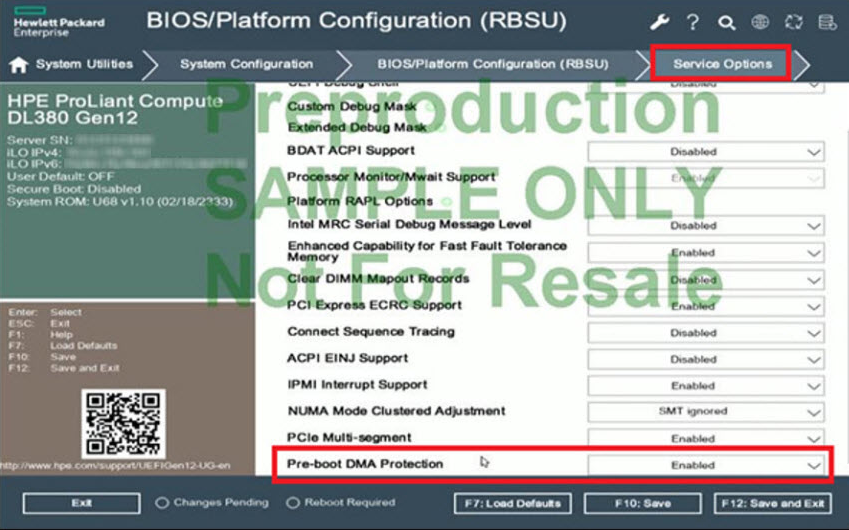Open PCI Express ECRC Support dropdown

(706, 306)
